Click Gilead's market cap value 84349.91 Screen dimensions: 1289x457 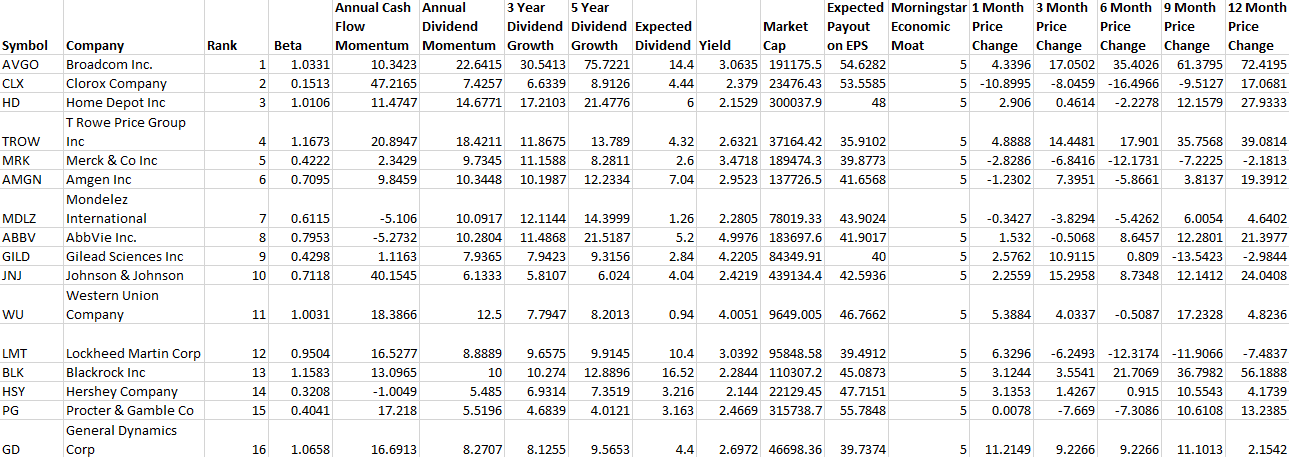pyautogui.click(x=796, y=257)
